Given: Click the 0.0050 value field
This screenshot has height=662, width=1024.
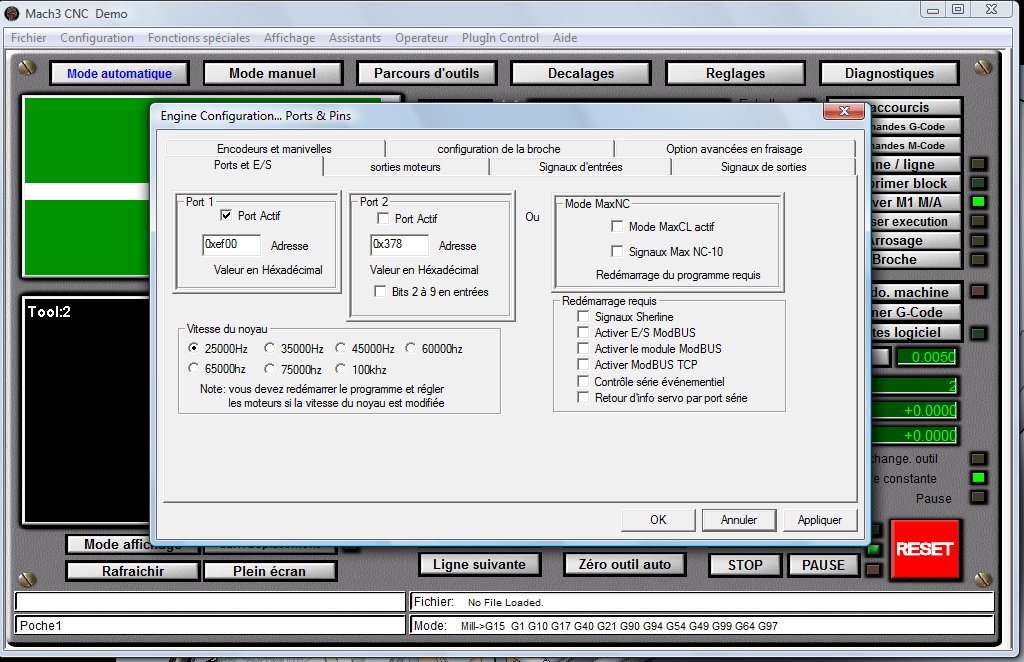Looking at the screenshot, I should coord(927,356).
